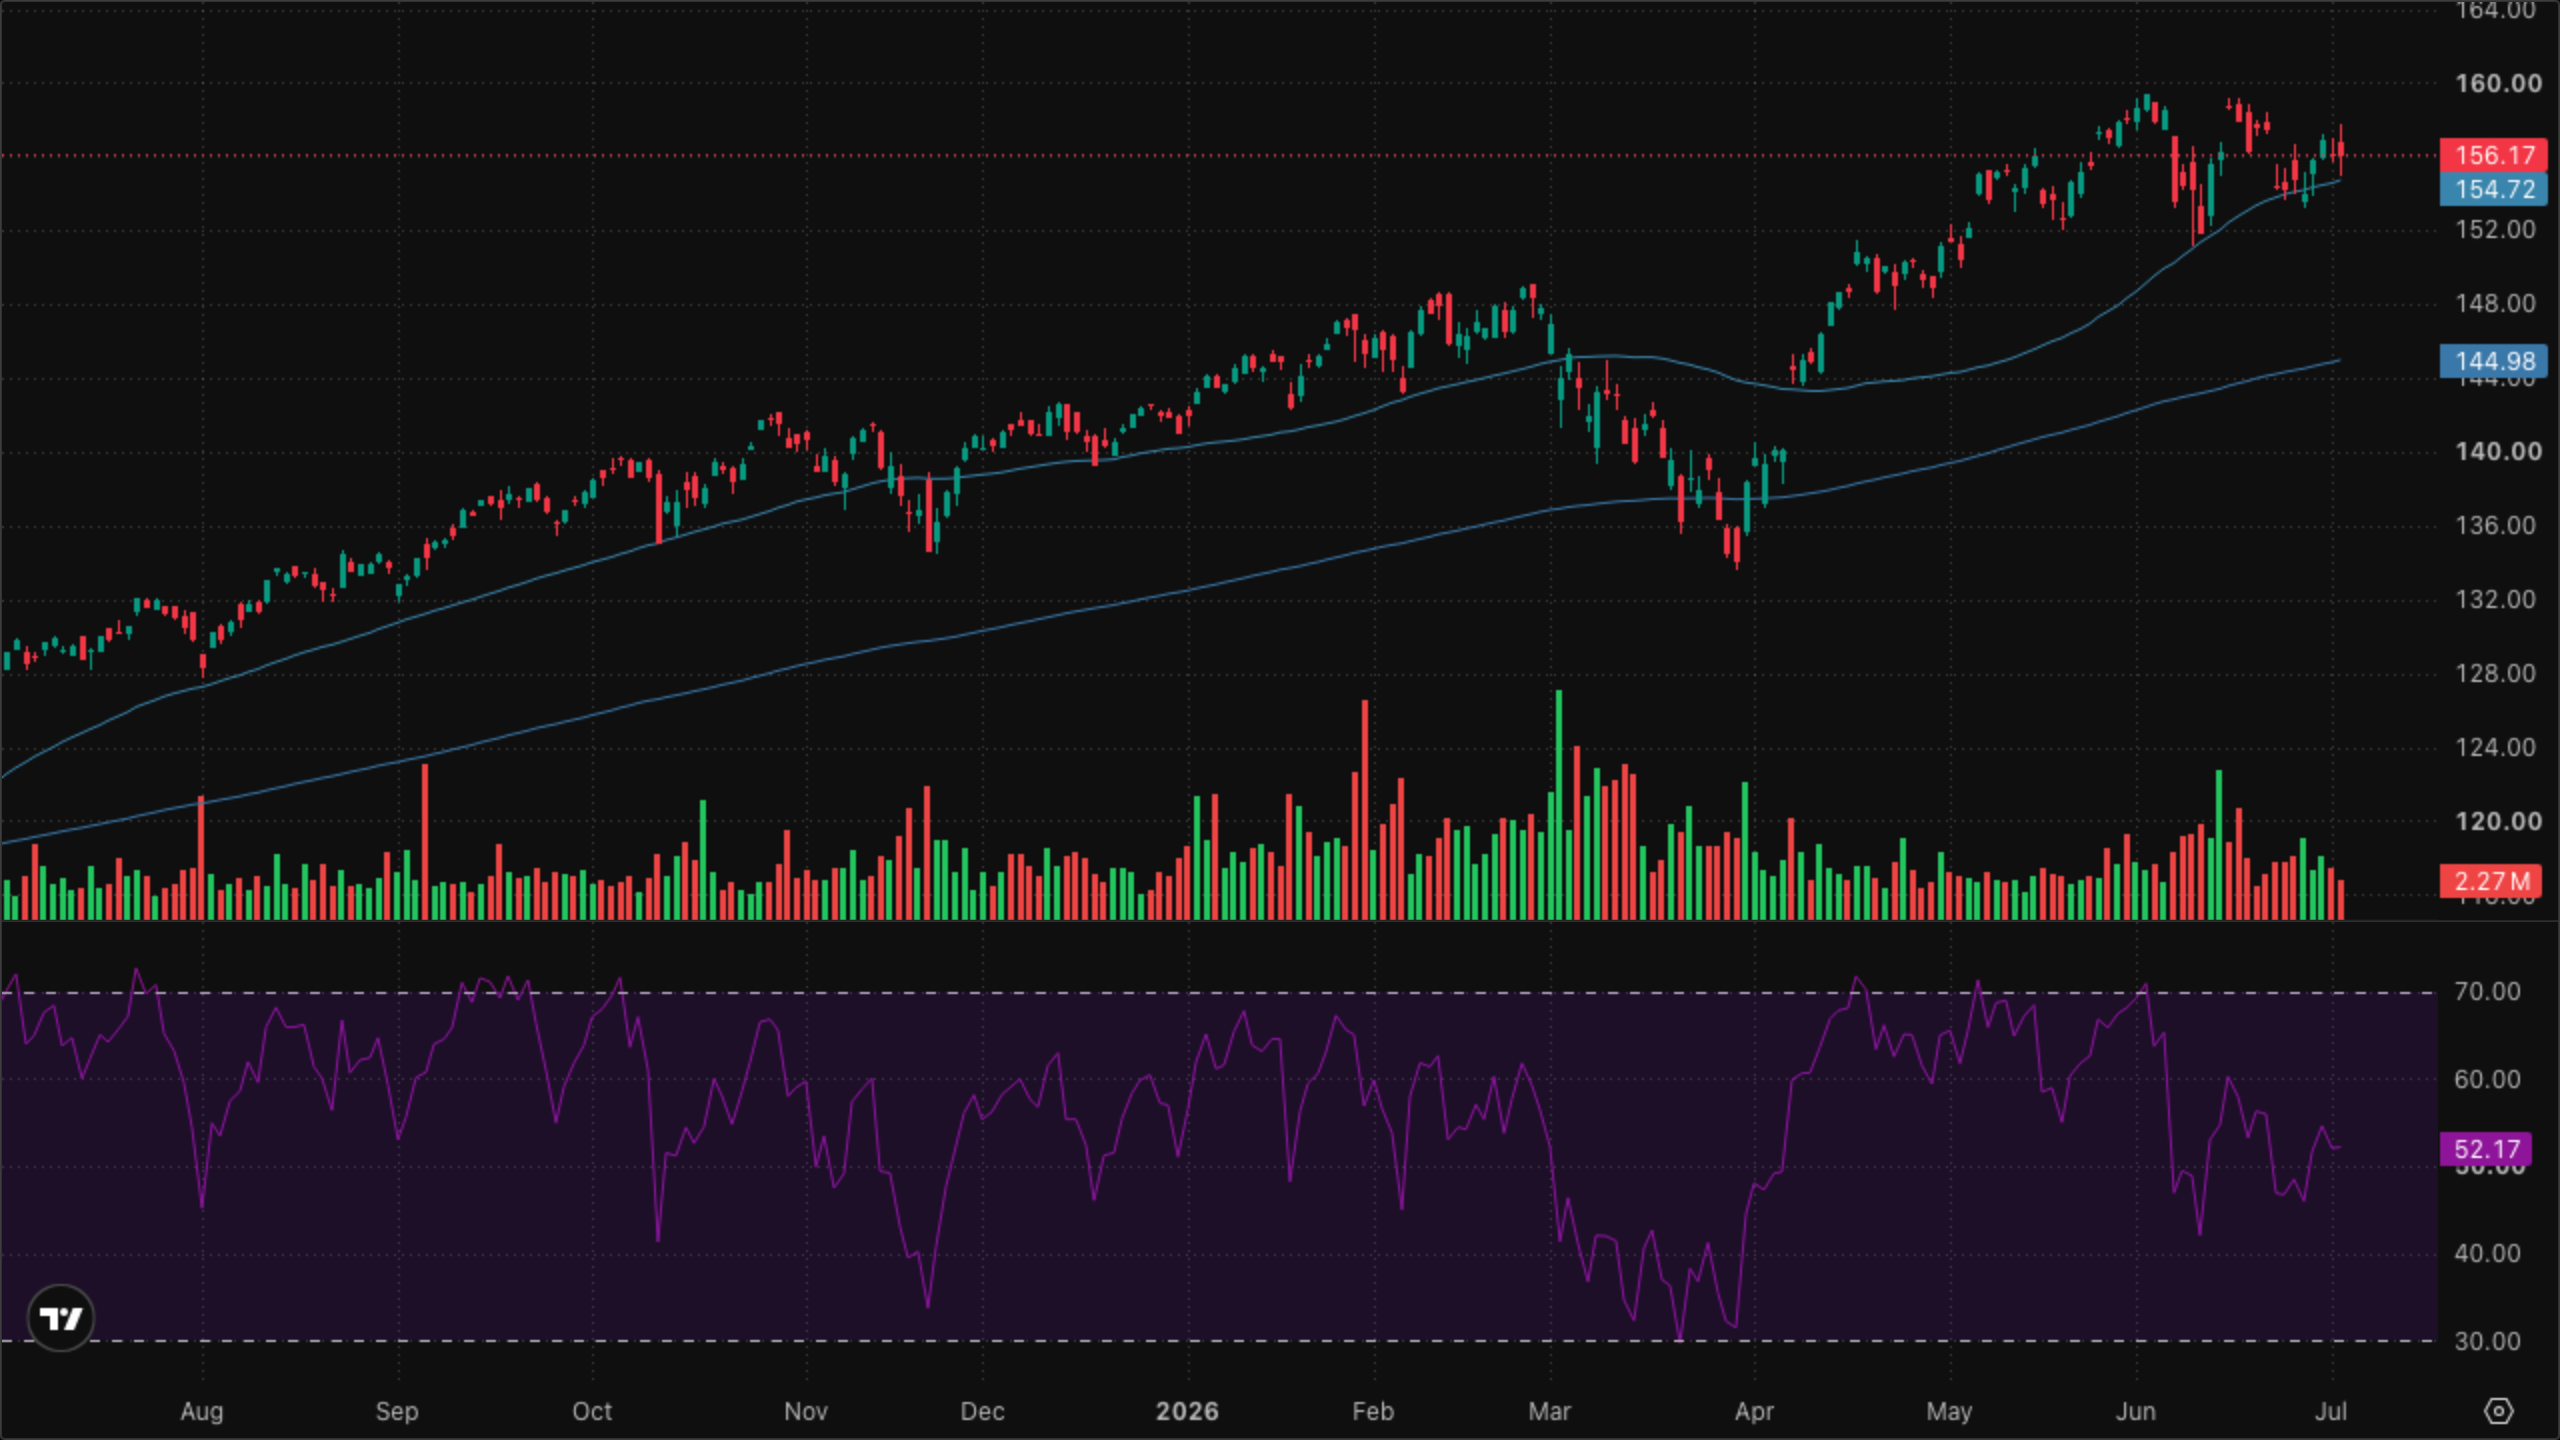Select the blue 154.72 moving average label

(x=2494, y=189)
